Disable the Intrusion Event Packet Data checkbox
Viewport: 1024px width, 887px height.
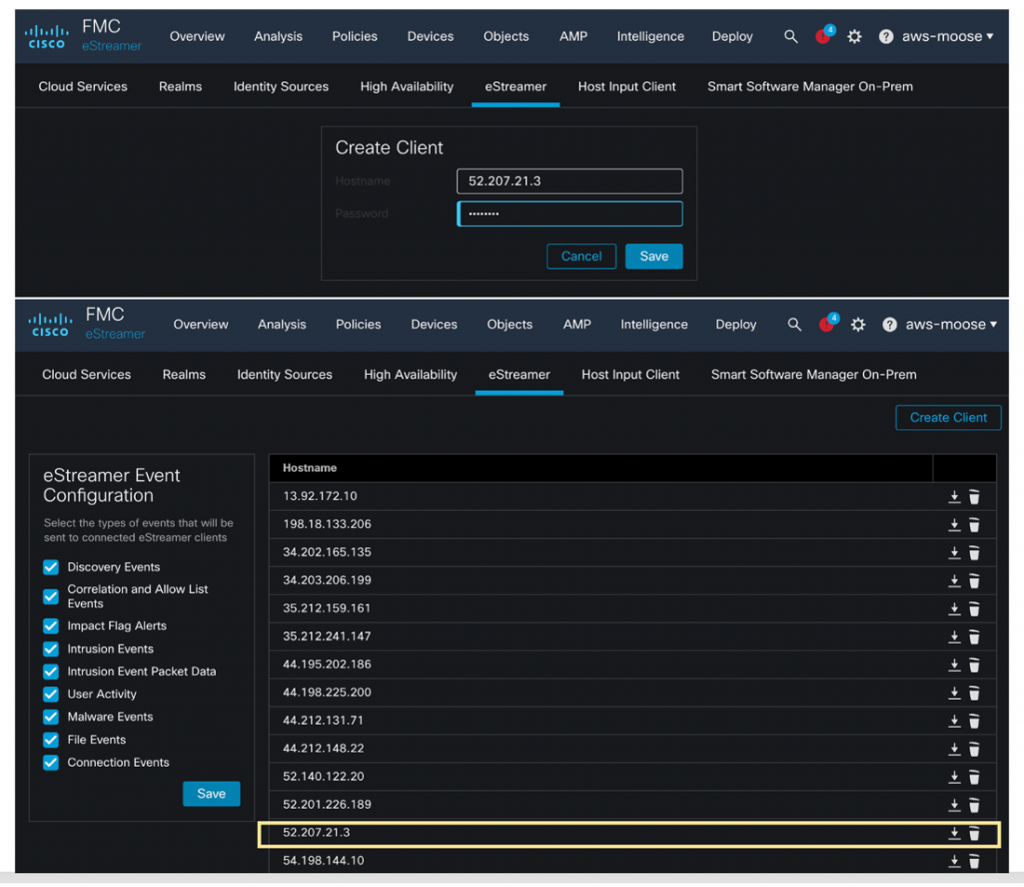[x=51, y=672]
